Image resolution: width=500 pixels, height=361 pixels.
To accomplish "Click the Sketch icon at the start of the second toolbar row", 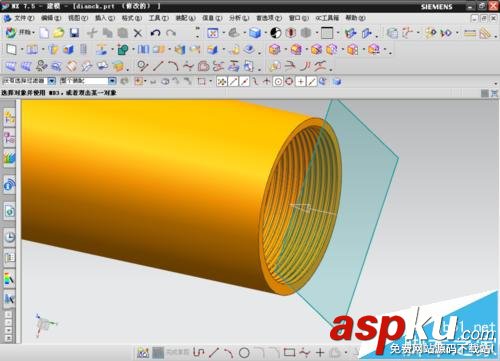I will click(x=11, y=49).
